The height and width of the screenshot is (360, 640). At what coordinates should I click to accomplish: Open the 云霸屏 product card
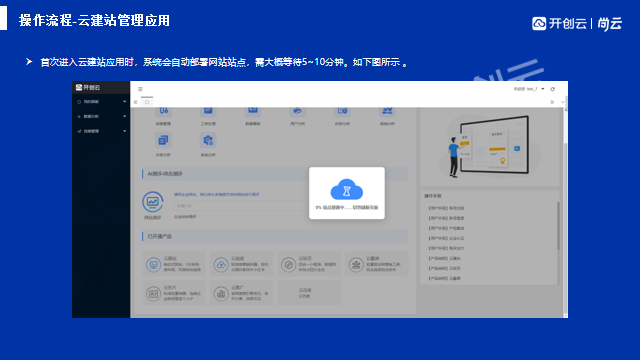click(377, 264)
